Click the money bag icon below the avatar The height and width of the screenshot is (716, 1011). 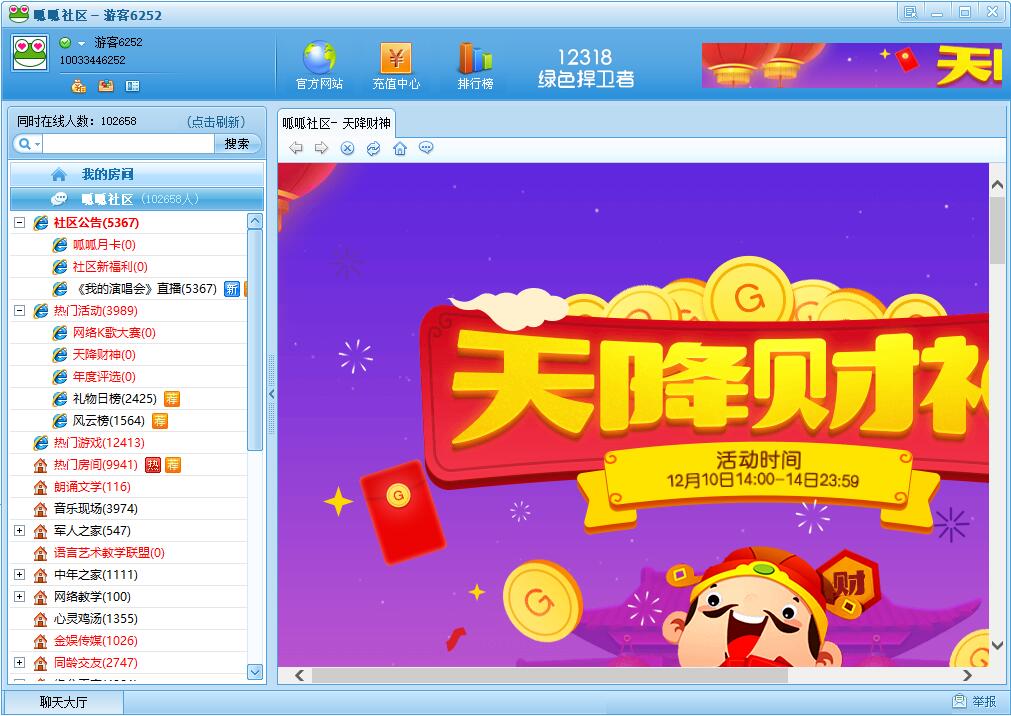79,86
